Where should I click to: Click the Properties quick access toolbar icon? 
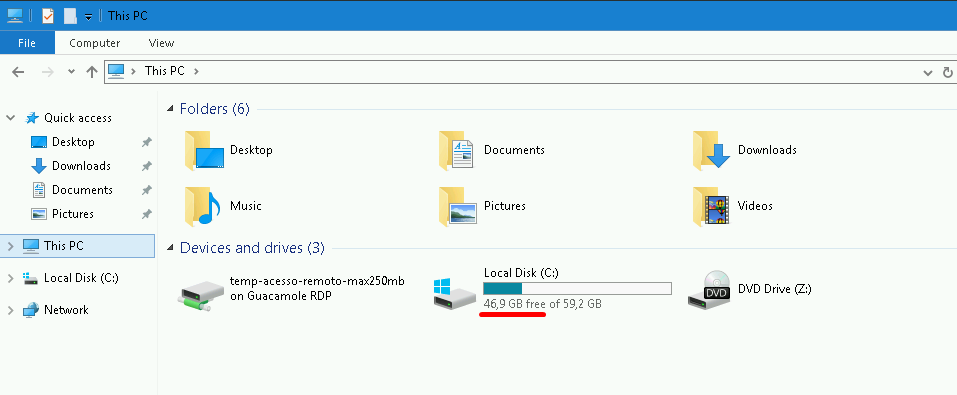click(48, 15)
